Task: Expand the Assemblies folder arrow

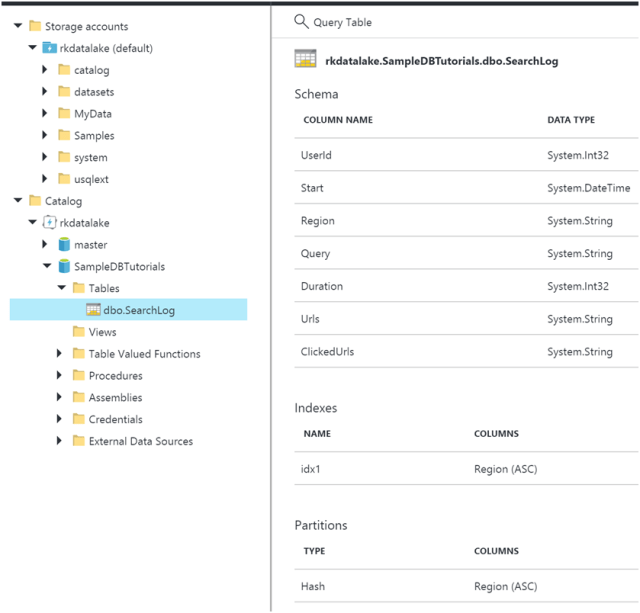Action: tap(60, 397)
